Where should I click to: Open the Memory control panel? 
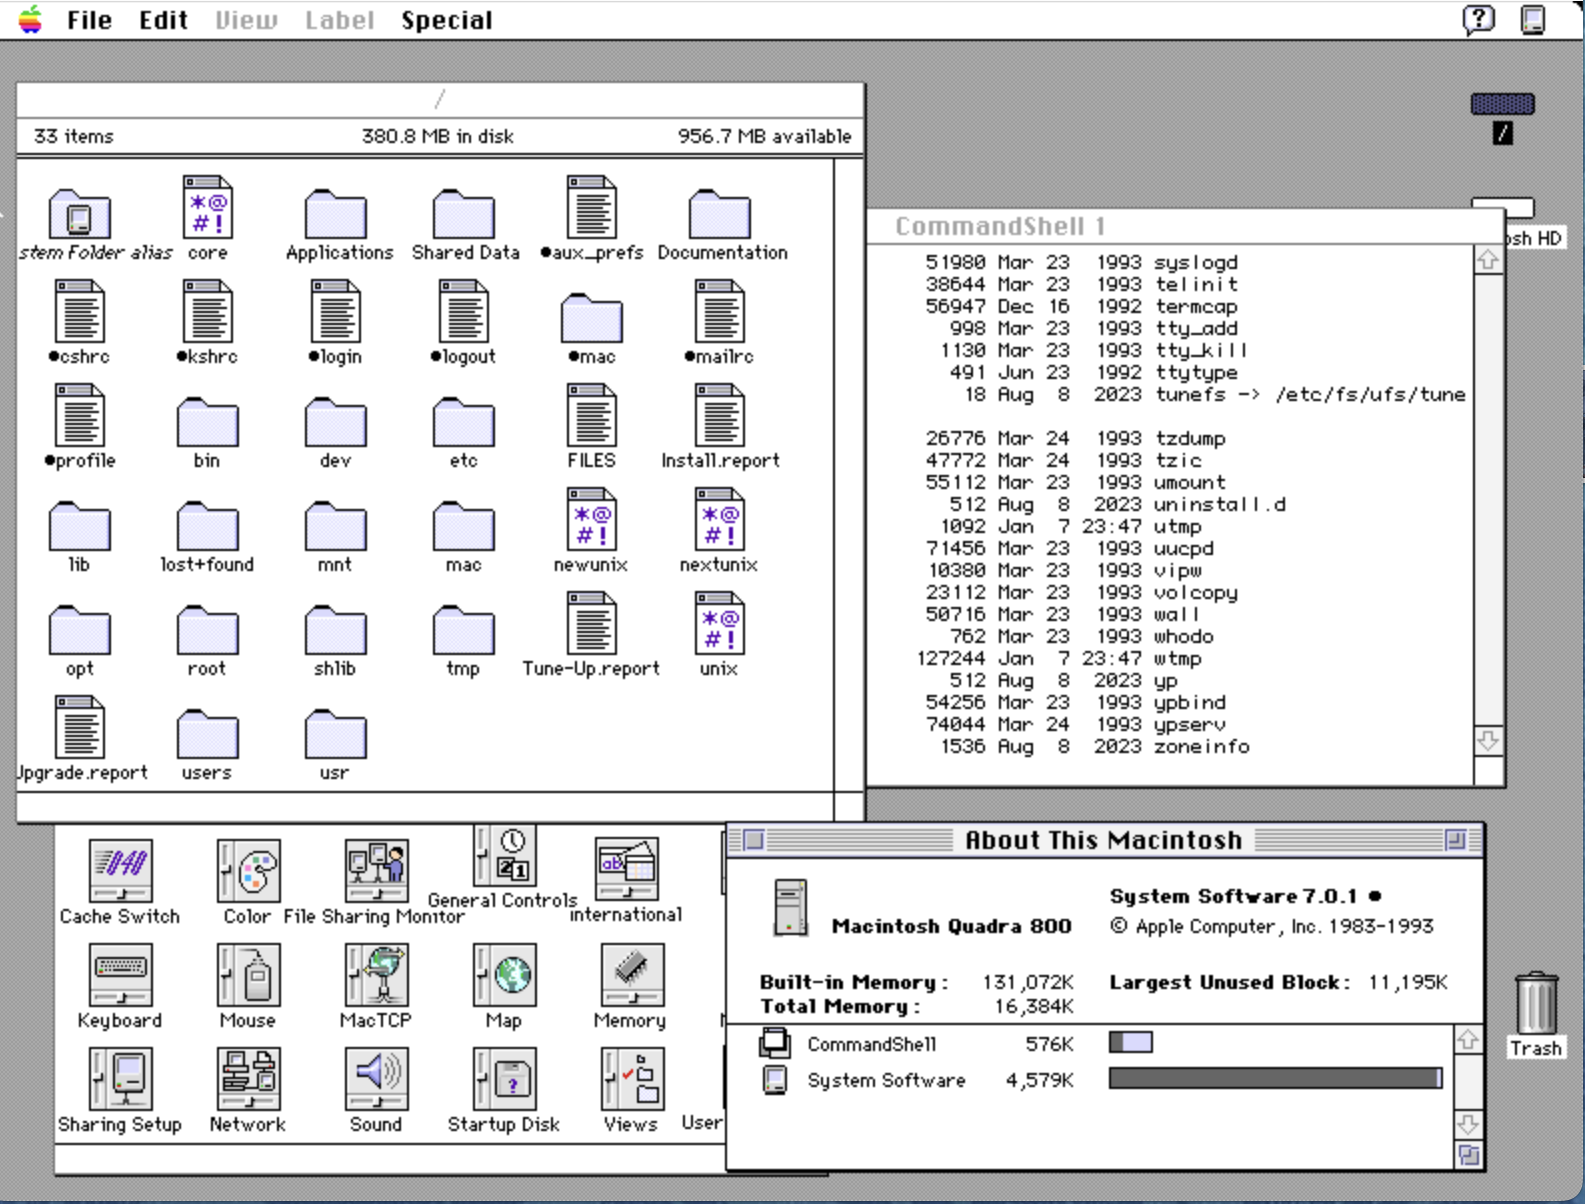631,975
